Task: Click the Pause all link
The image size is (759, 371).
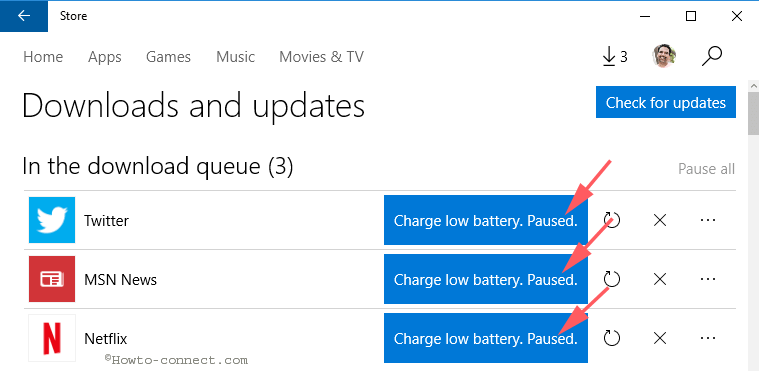Action: coord(706,169)
